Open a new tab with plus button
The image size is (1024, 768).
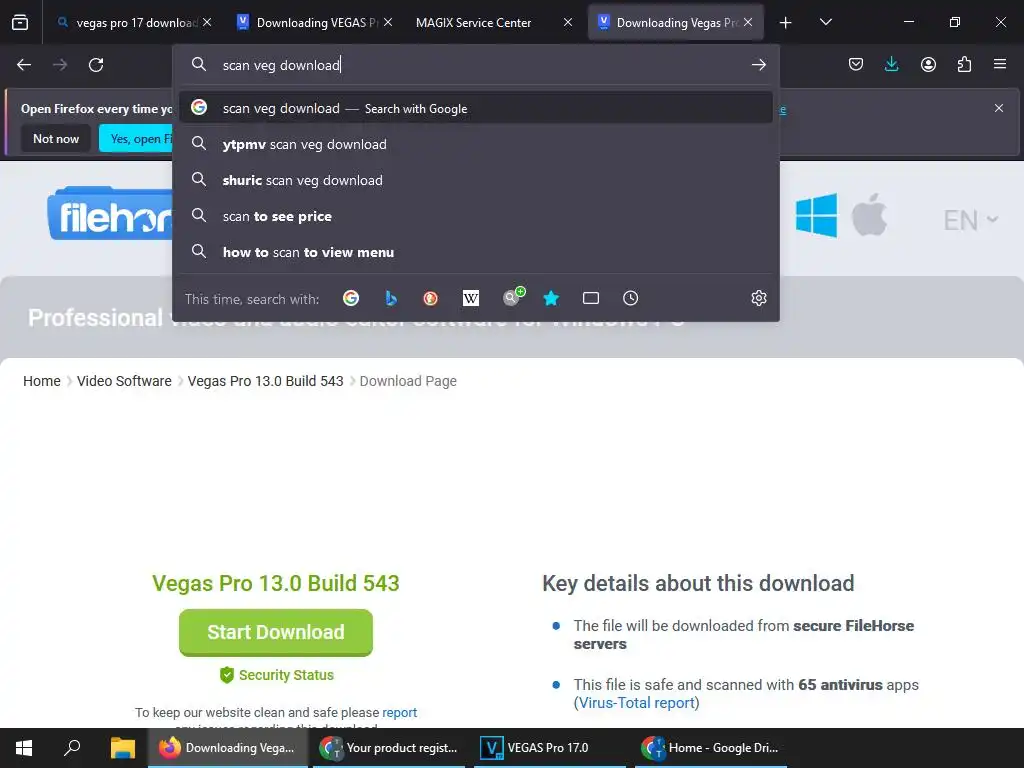point(786,23)
